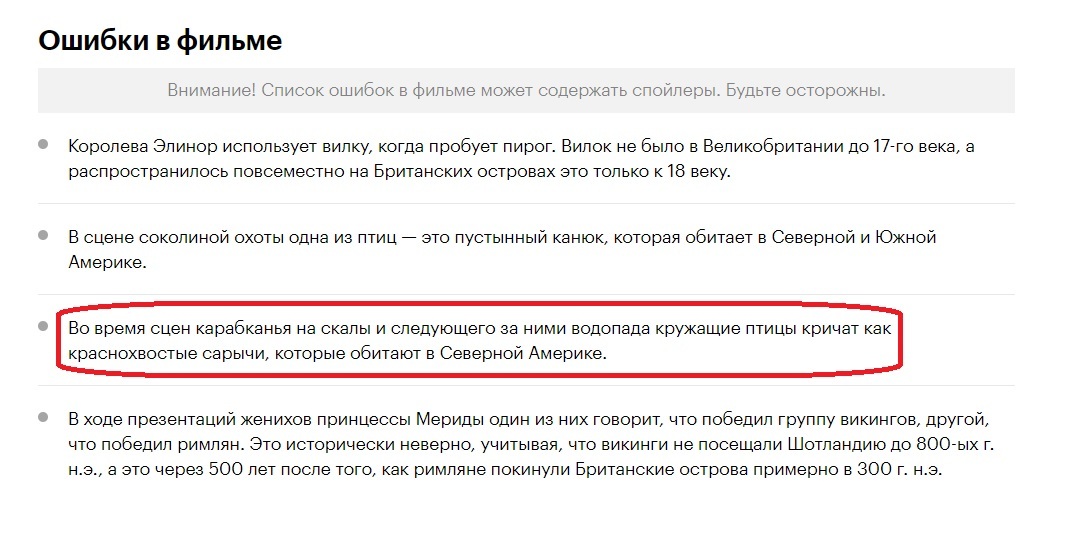This screenshot has width=1078, height=535.
Task: Select the word "Внимание!" in the banner
Action: (211, 90)
